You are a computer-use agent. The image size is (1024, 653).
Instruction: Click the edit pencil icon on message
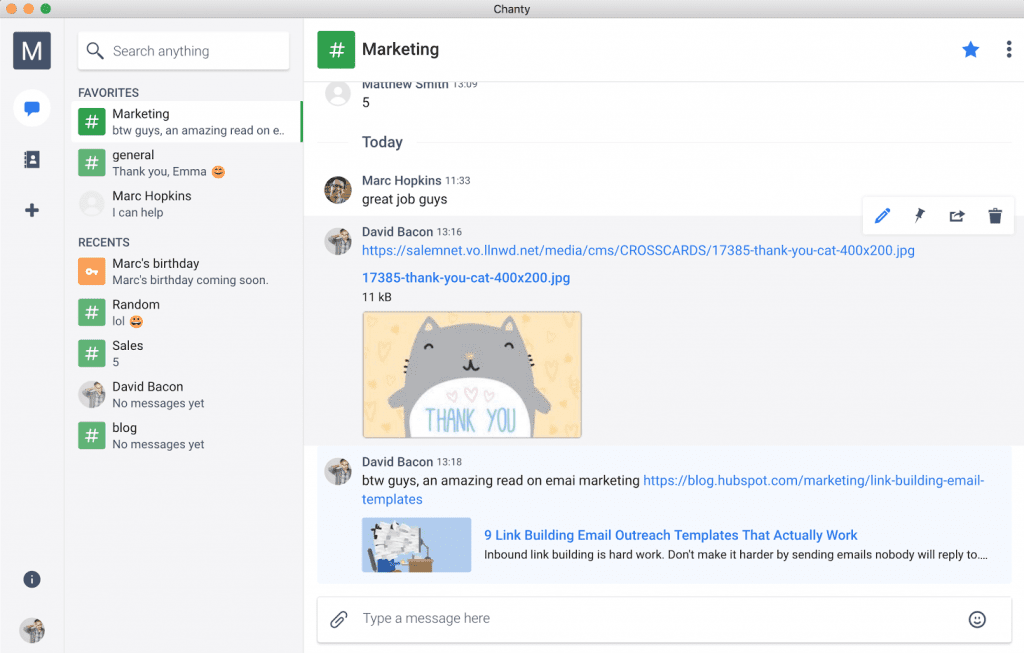click(x=882, y=215)
